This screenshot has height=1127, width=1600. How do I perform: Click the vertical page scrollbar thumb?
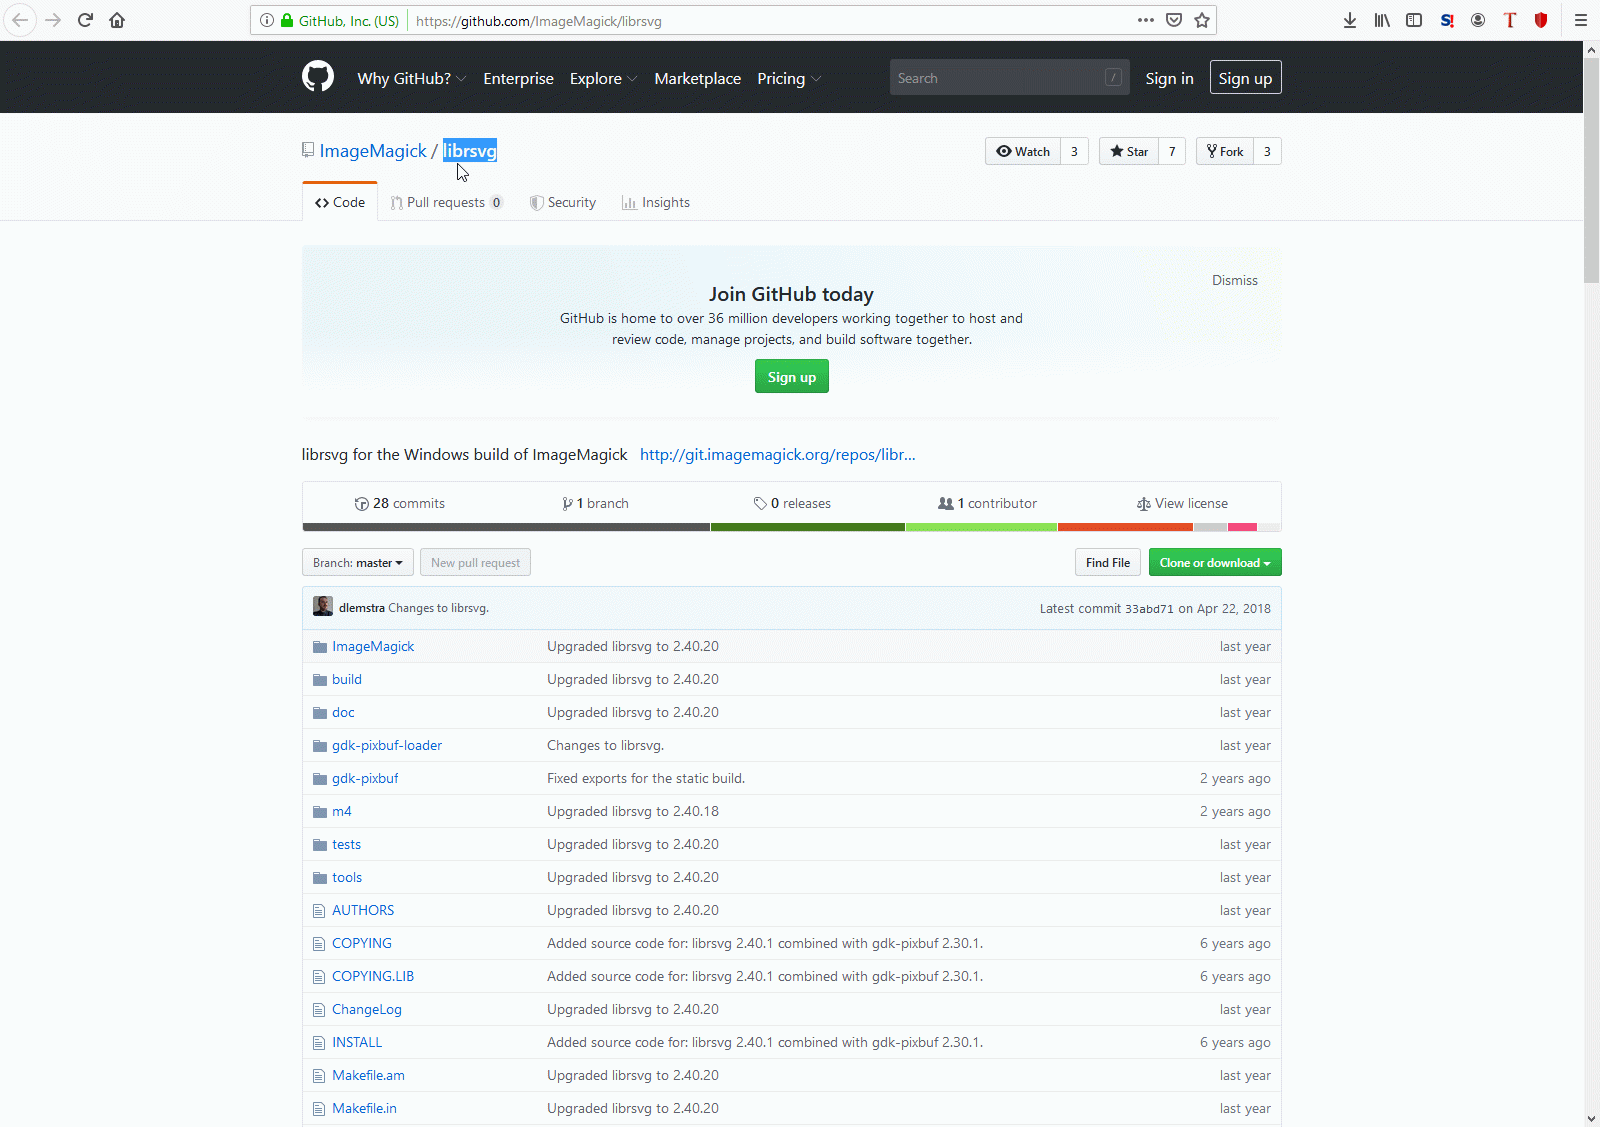pos(1591,170)
